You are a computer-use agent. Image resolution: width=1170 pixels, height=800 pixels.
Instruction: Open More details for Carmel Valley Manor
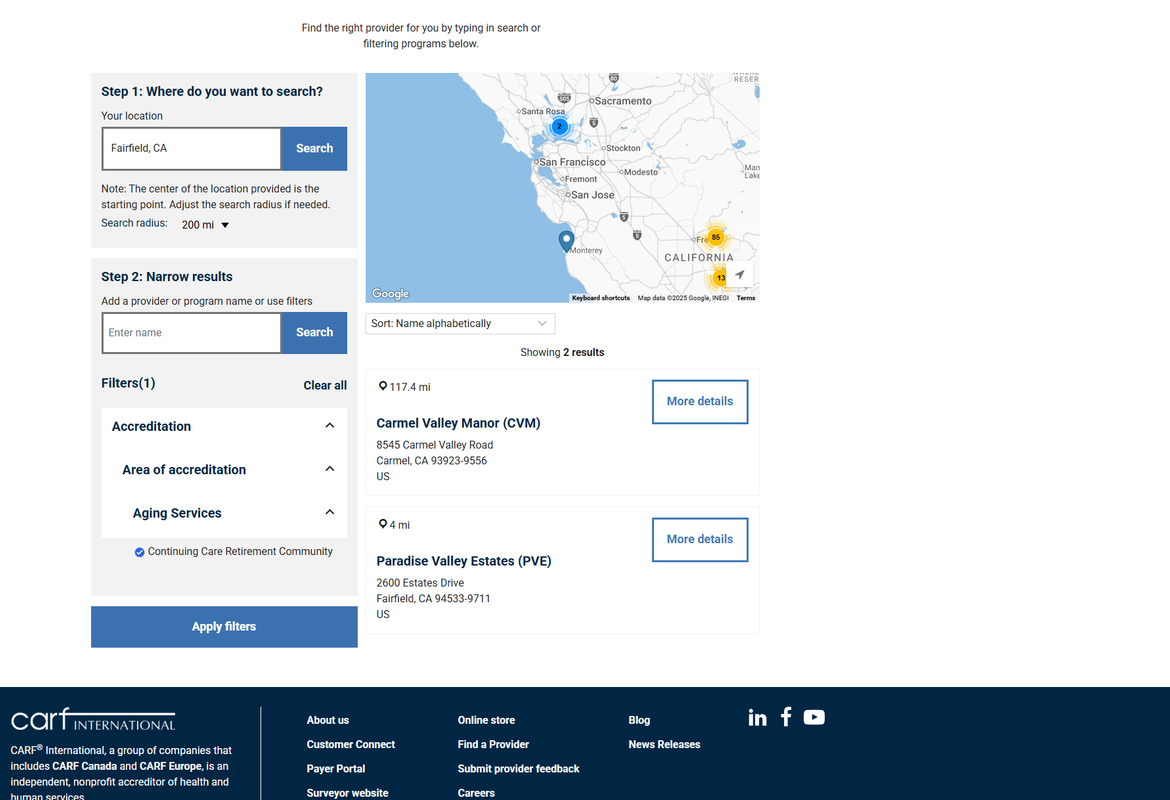click(x=700, y=401)
